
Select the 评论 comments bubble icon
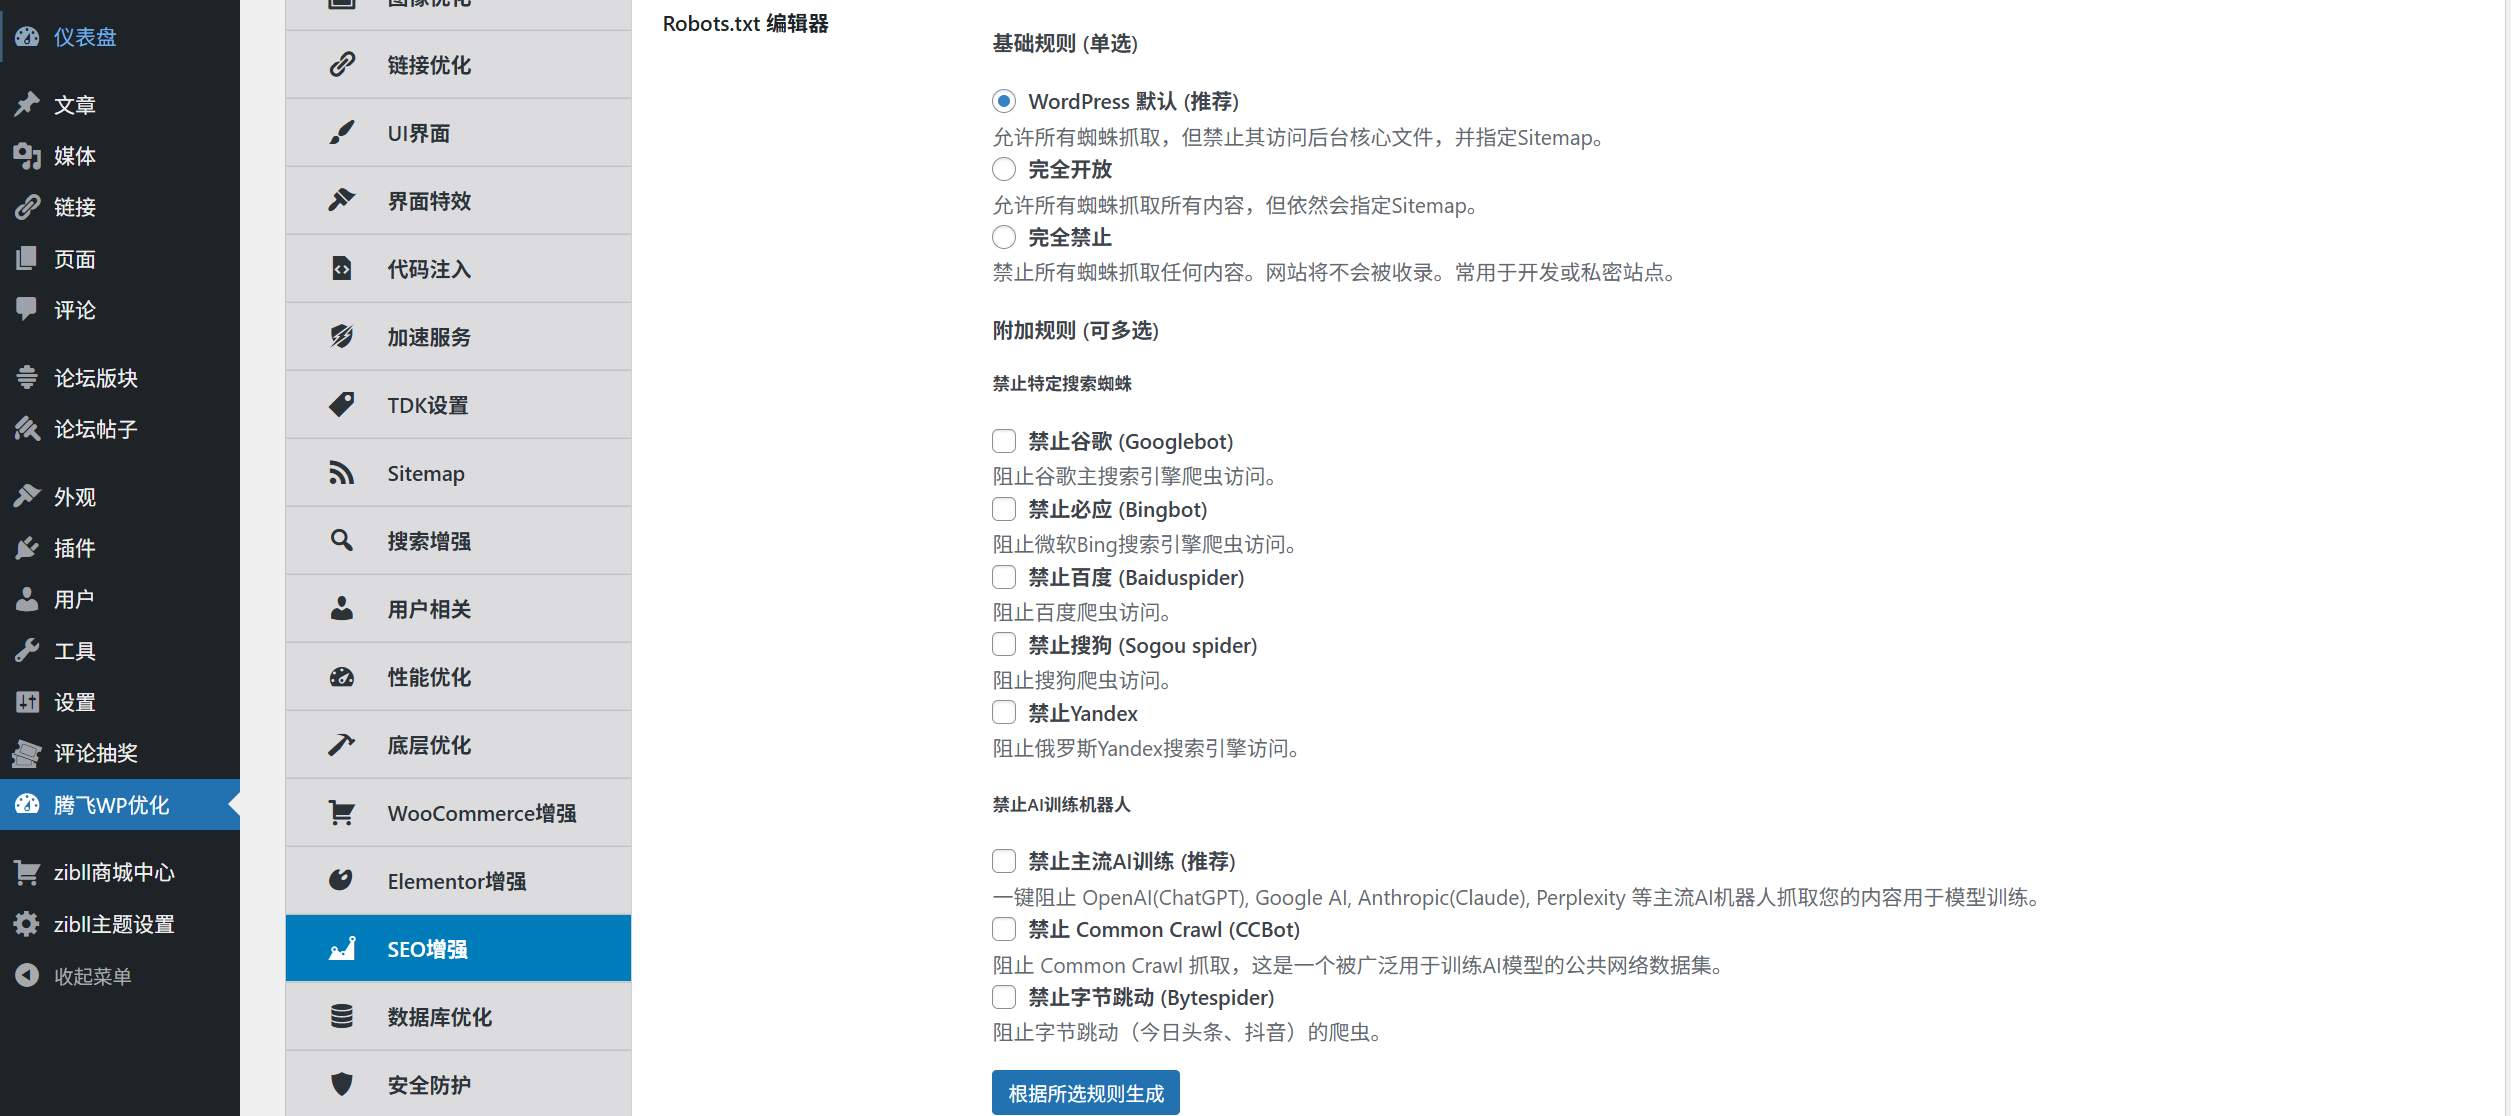coord(27,310)
